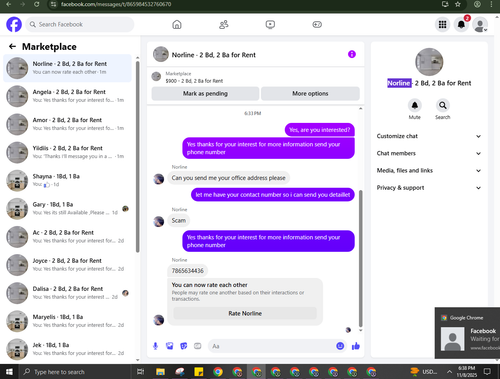Send a thumbs-up like
This screenshot has height=379, width=500.
[356, 346]
